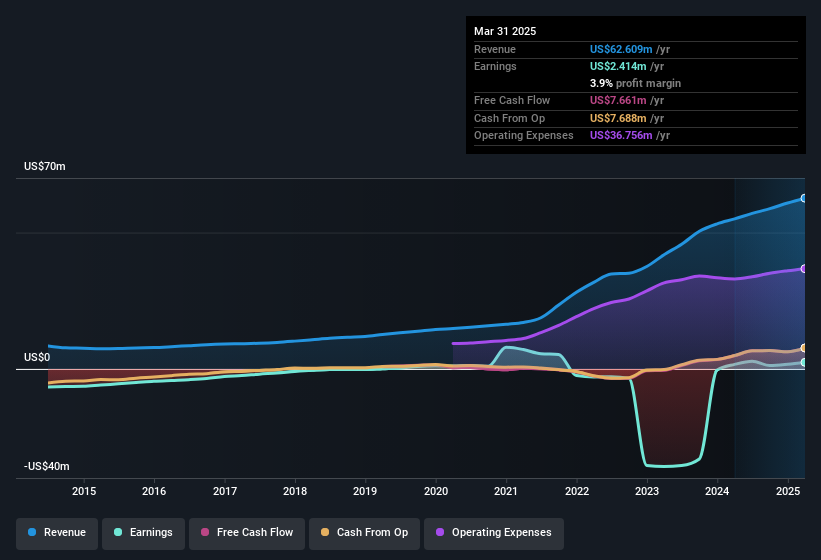Toggle the Free Cash Flow legend button

(x=247, y=533)
